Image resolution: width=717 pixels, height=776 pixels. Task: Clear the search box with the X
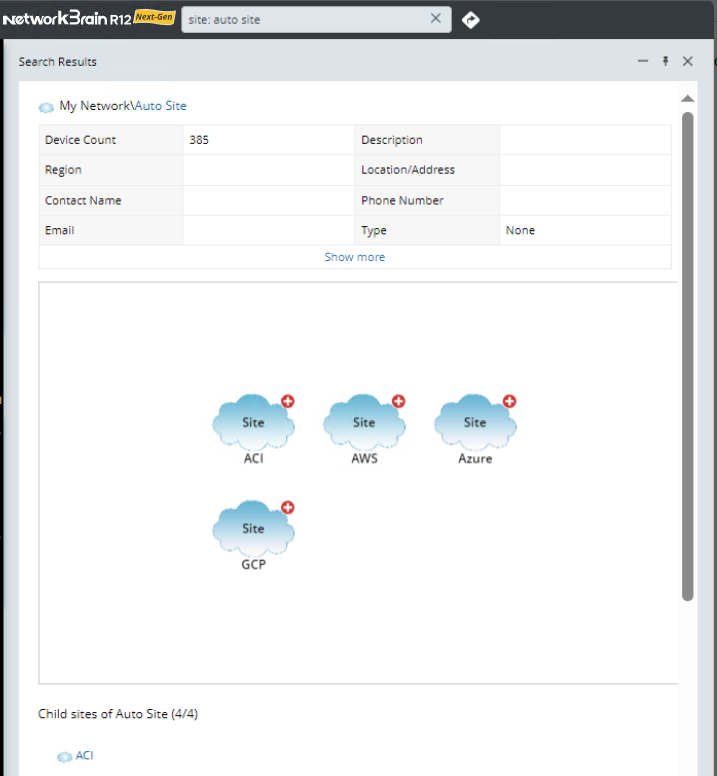click(435, 19)
